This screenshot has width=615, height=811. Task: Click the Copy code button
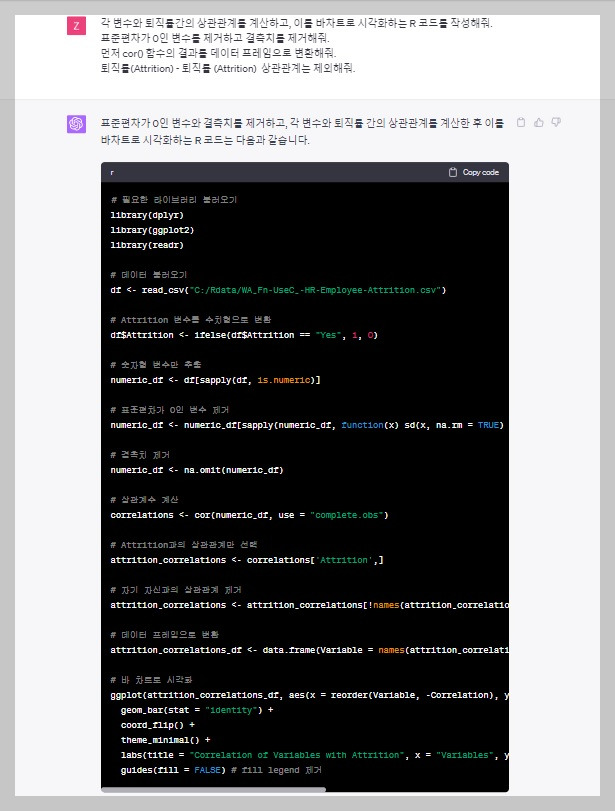[x=474, y=172]
